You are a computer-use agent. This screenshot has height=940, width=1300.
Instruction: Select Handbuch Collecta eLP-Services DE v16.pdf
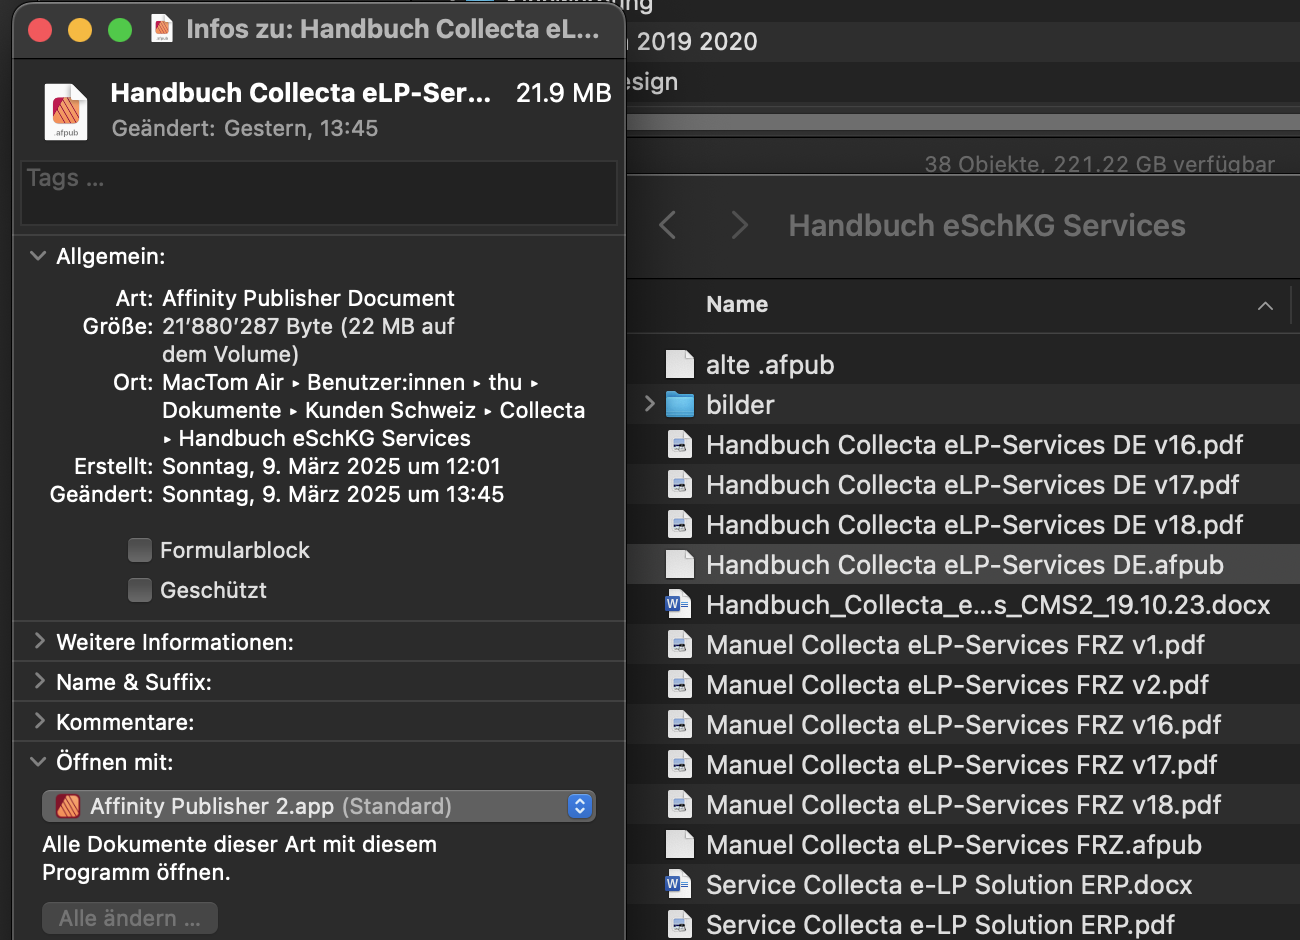coord(974,445)
